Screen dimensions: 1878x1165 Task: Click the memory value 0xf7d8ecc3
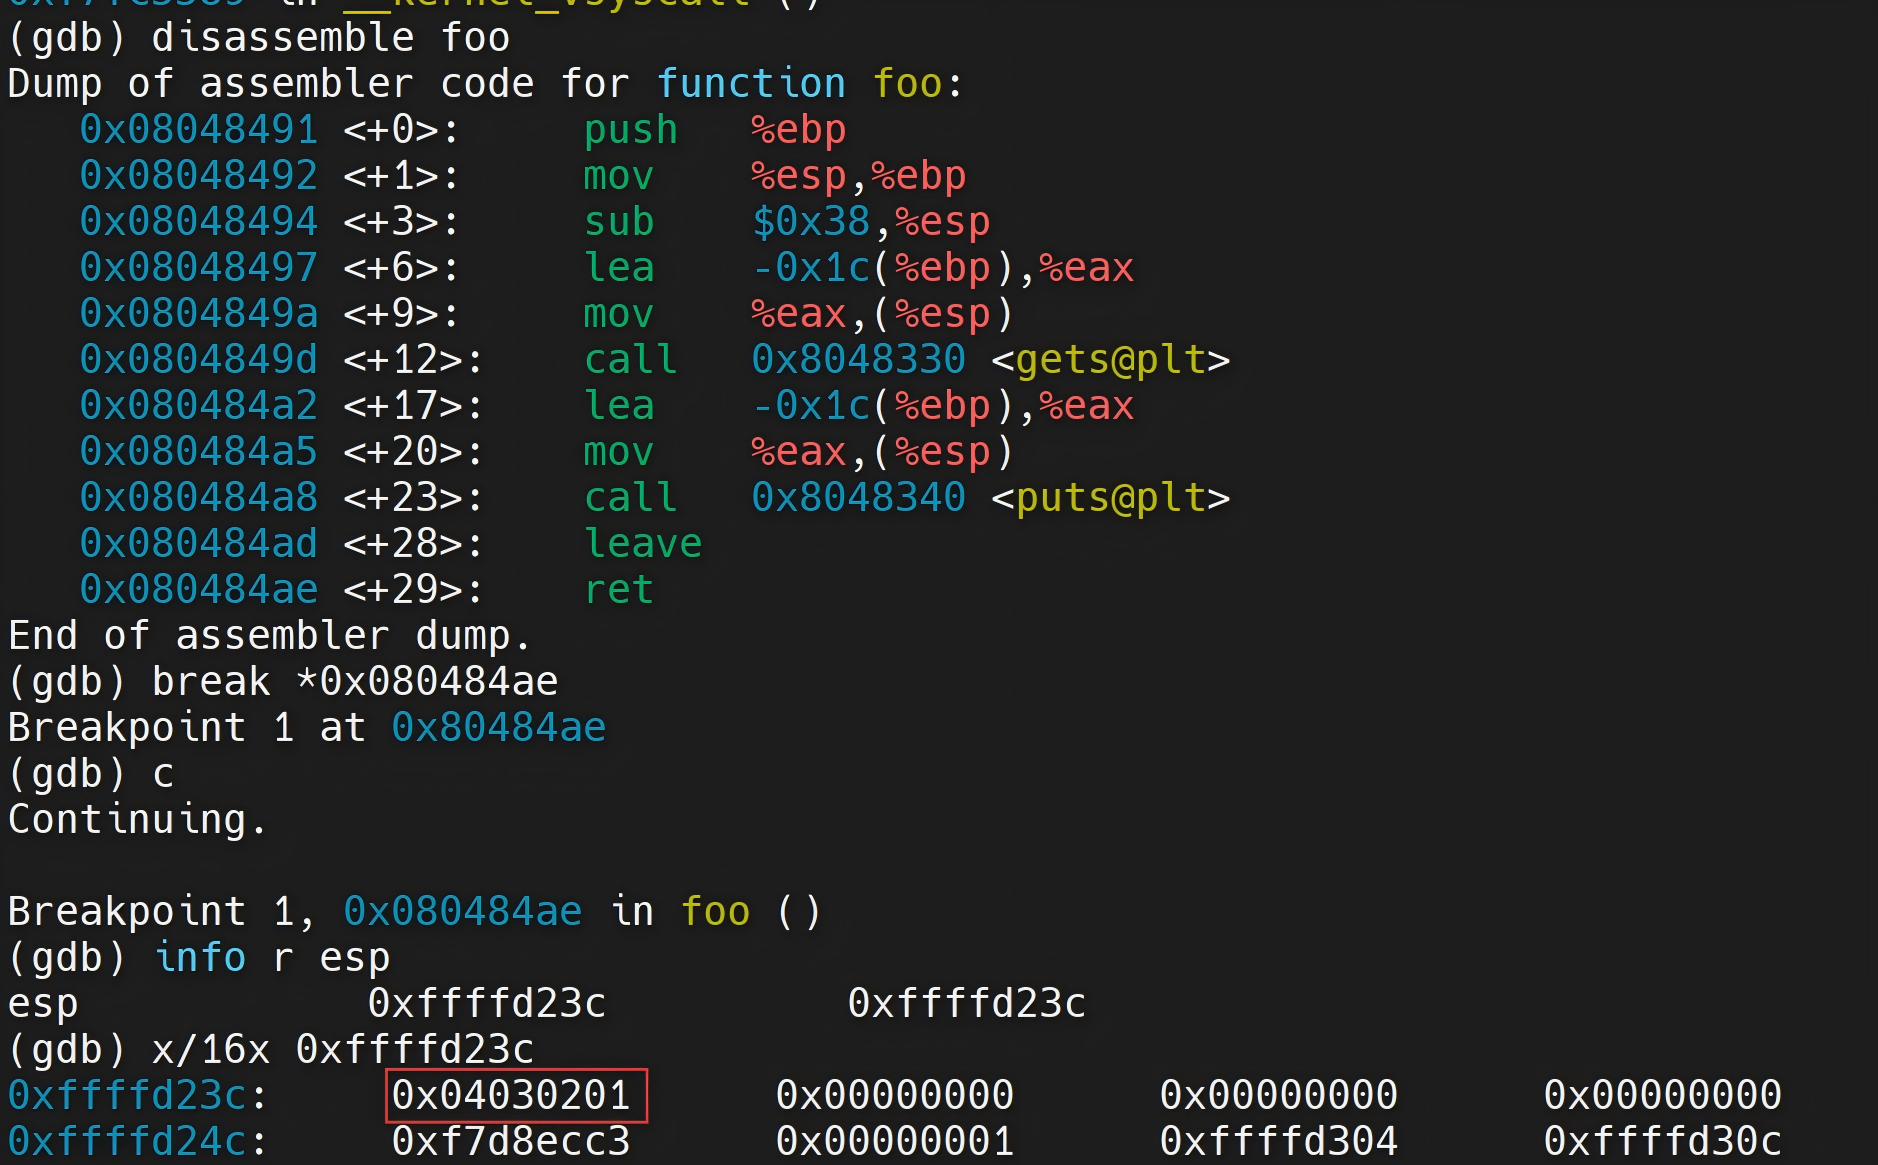pos(511,1141)
